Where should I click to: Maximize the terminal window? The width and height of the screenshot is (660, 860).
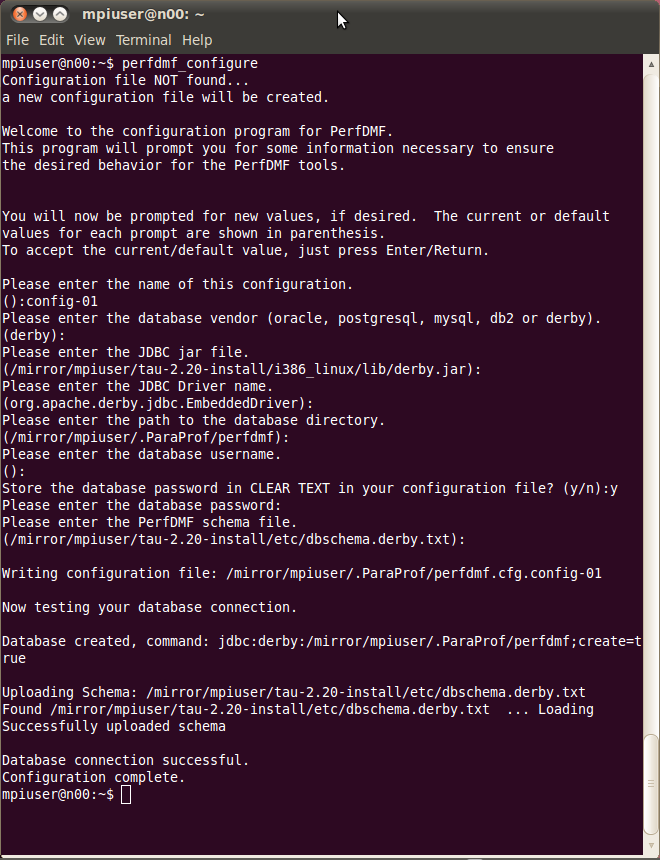60,14
